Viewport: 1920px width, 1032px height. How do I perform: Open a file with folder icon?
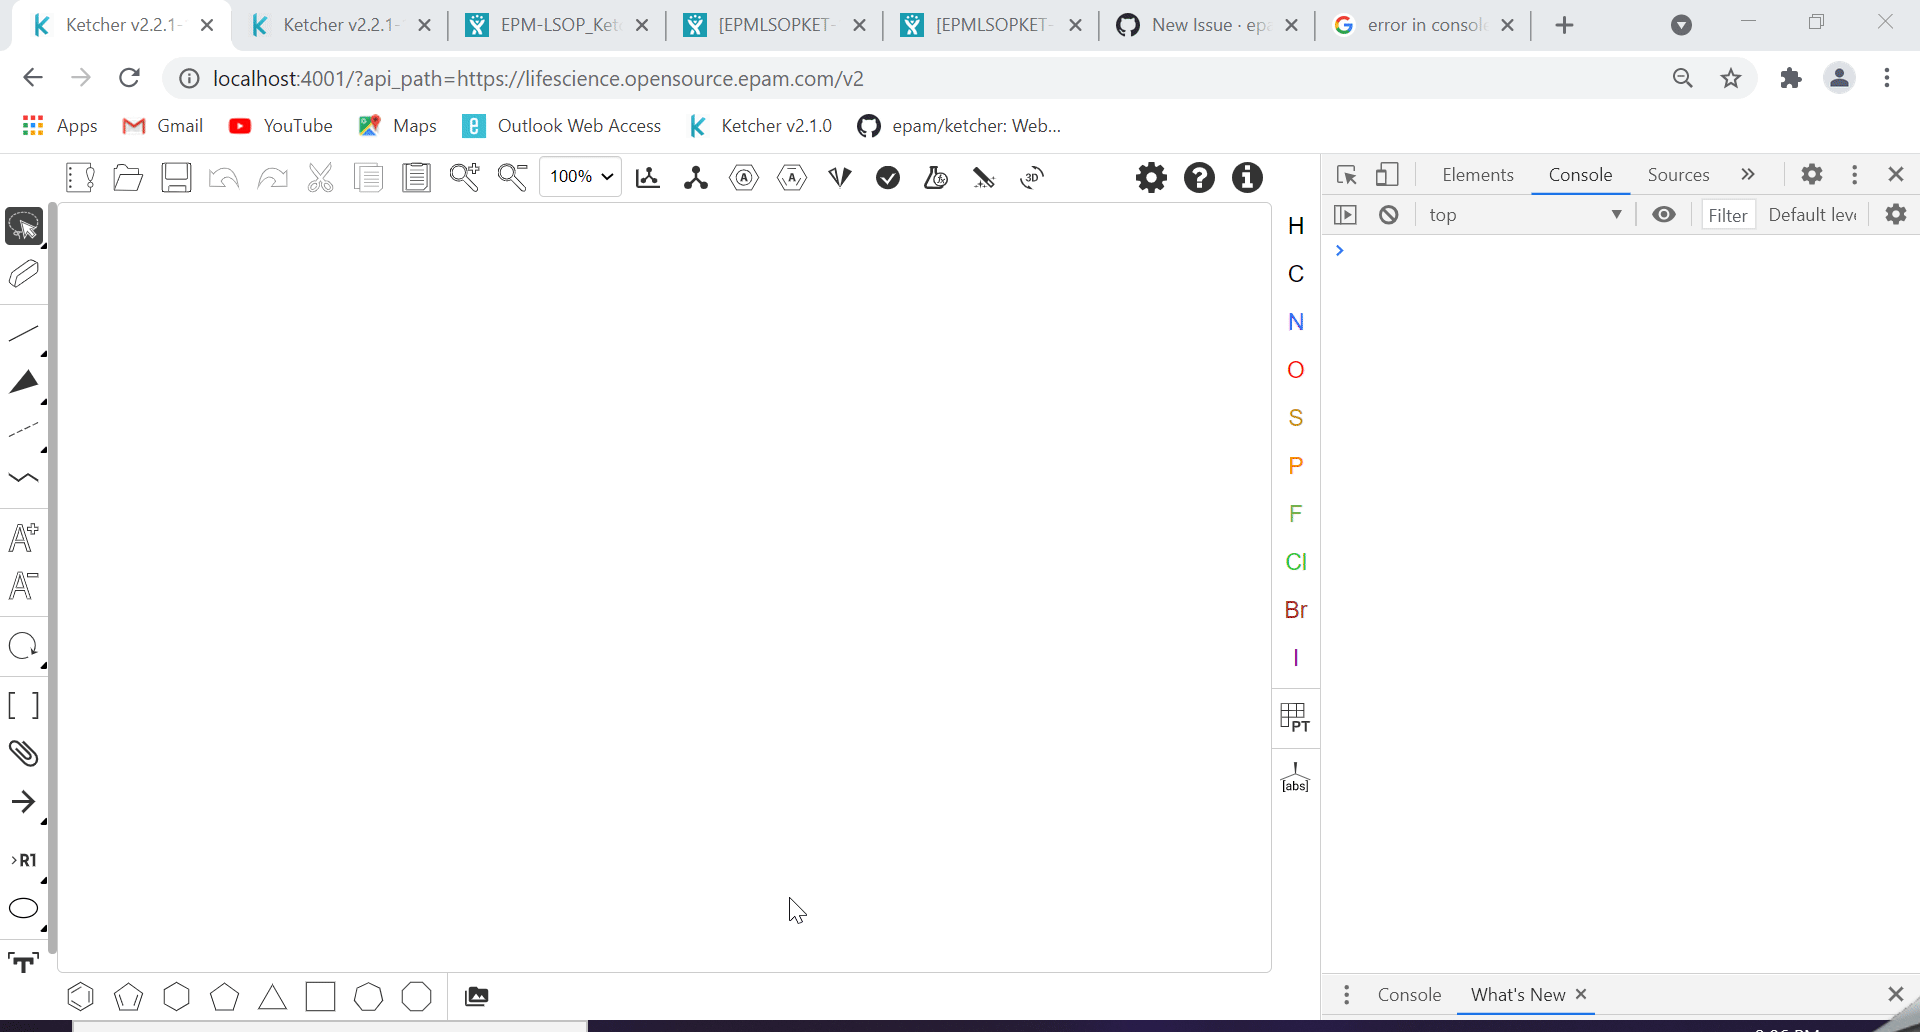[x=128, y=178]
